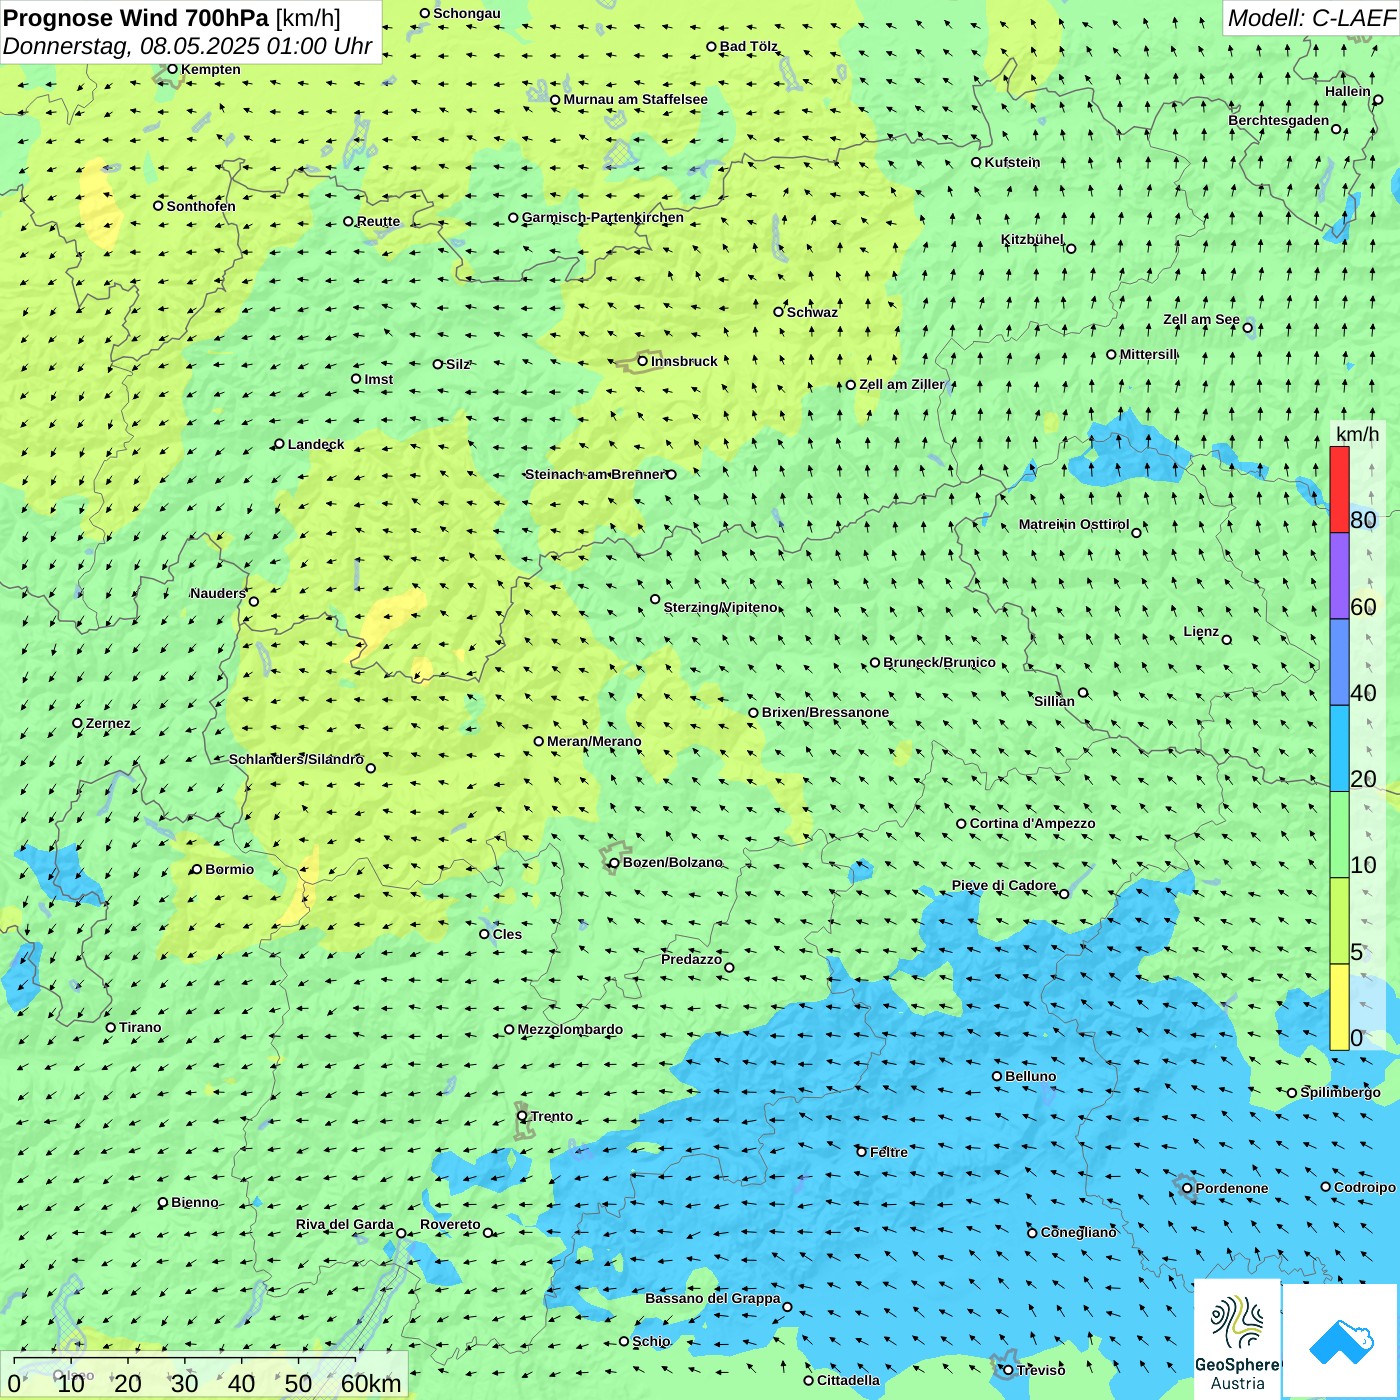Select the Nauders label
The width and height of the screenshot is (1400, 1400).
[x=218, y=593]
